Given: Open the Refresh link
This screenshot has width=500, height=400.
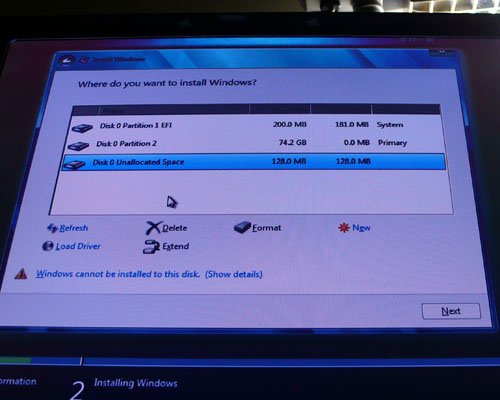Looking at the screenshot, I should 74,228.
